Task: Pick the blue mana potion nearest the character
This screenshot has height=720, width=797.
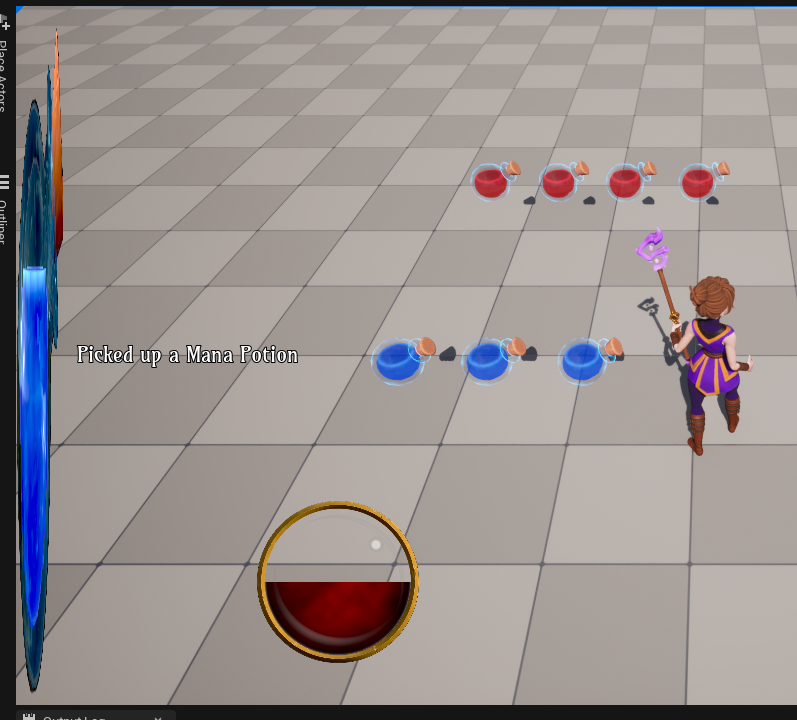Action: click(x=590, y=360)
